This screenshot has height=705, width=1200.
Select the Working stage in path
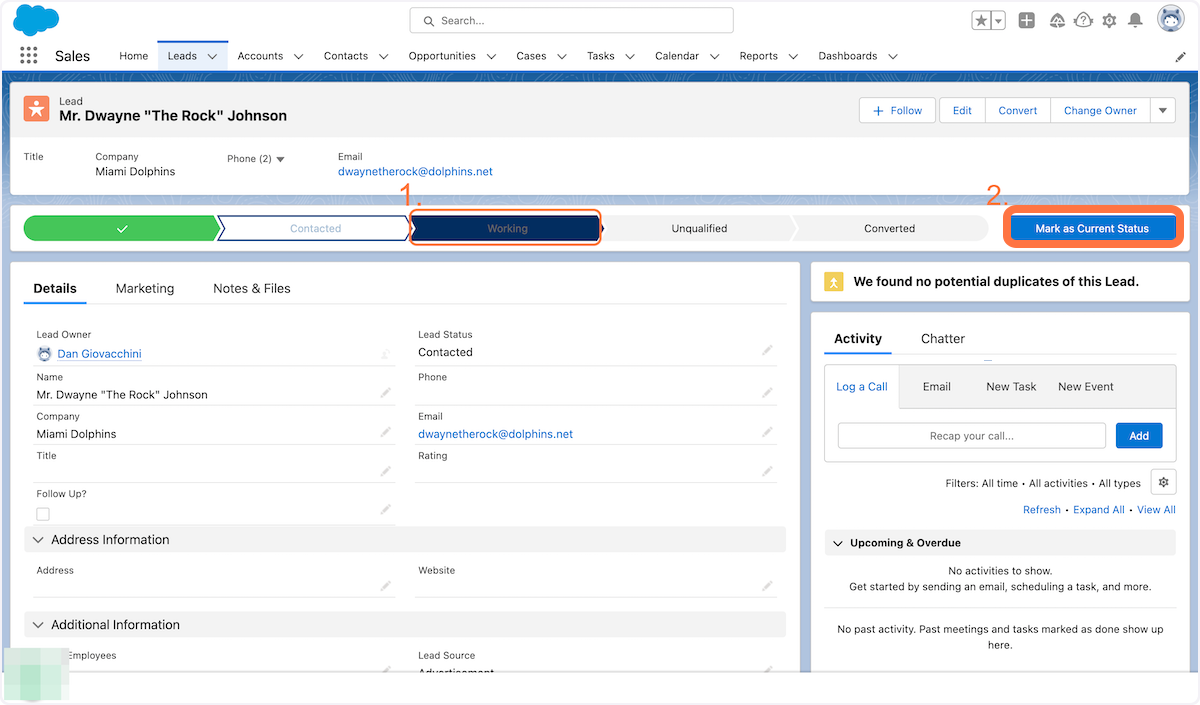(x=506, y=228)
